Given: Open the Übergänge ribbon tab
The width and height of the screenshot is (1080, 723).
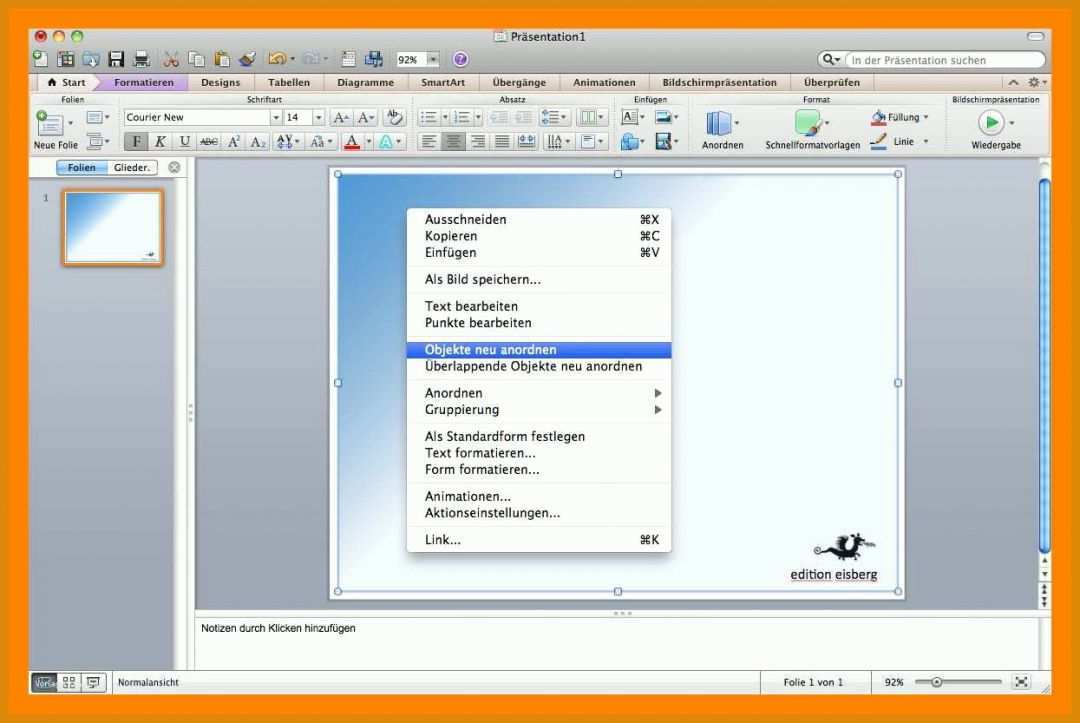Looking at the screenshot, I should (519, 82).
